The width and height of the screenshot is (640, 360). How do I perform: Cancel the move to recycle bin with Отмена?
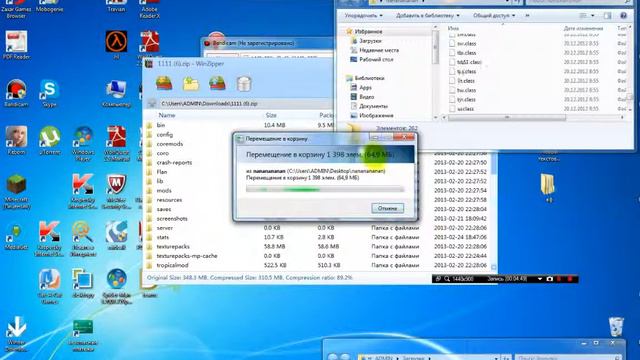pyautogui.click(x=387, y=208)
